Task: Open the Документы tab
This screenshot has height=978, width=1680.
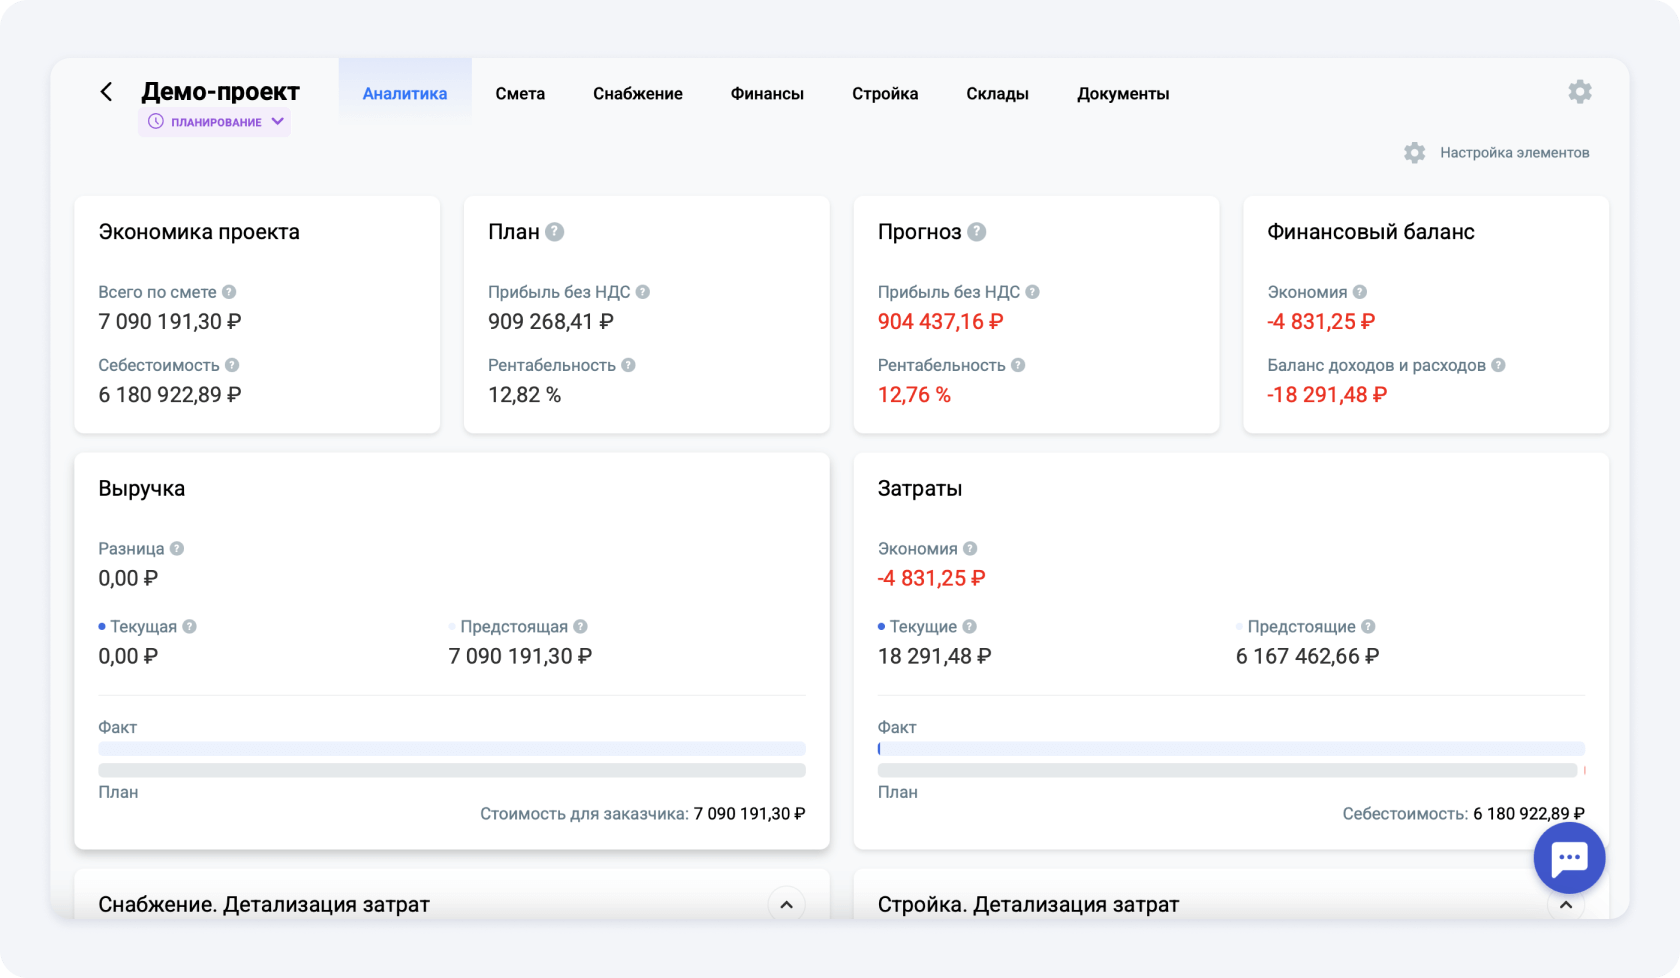Action: 1123,94
